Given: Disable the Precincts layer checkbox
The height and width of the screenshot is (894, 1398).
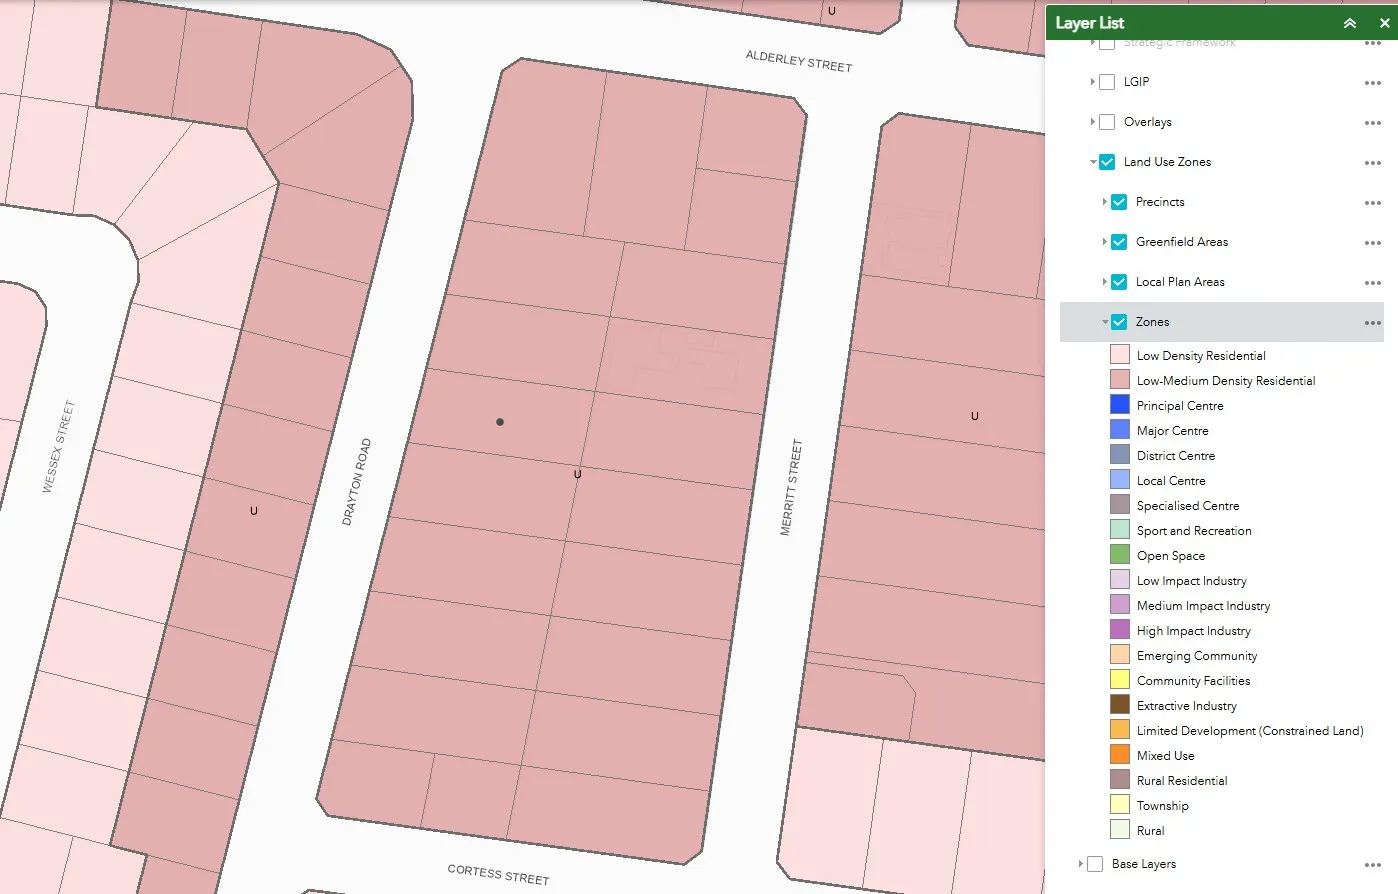Looking at the screenshot, I should click(x=1119, y=202).
